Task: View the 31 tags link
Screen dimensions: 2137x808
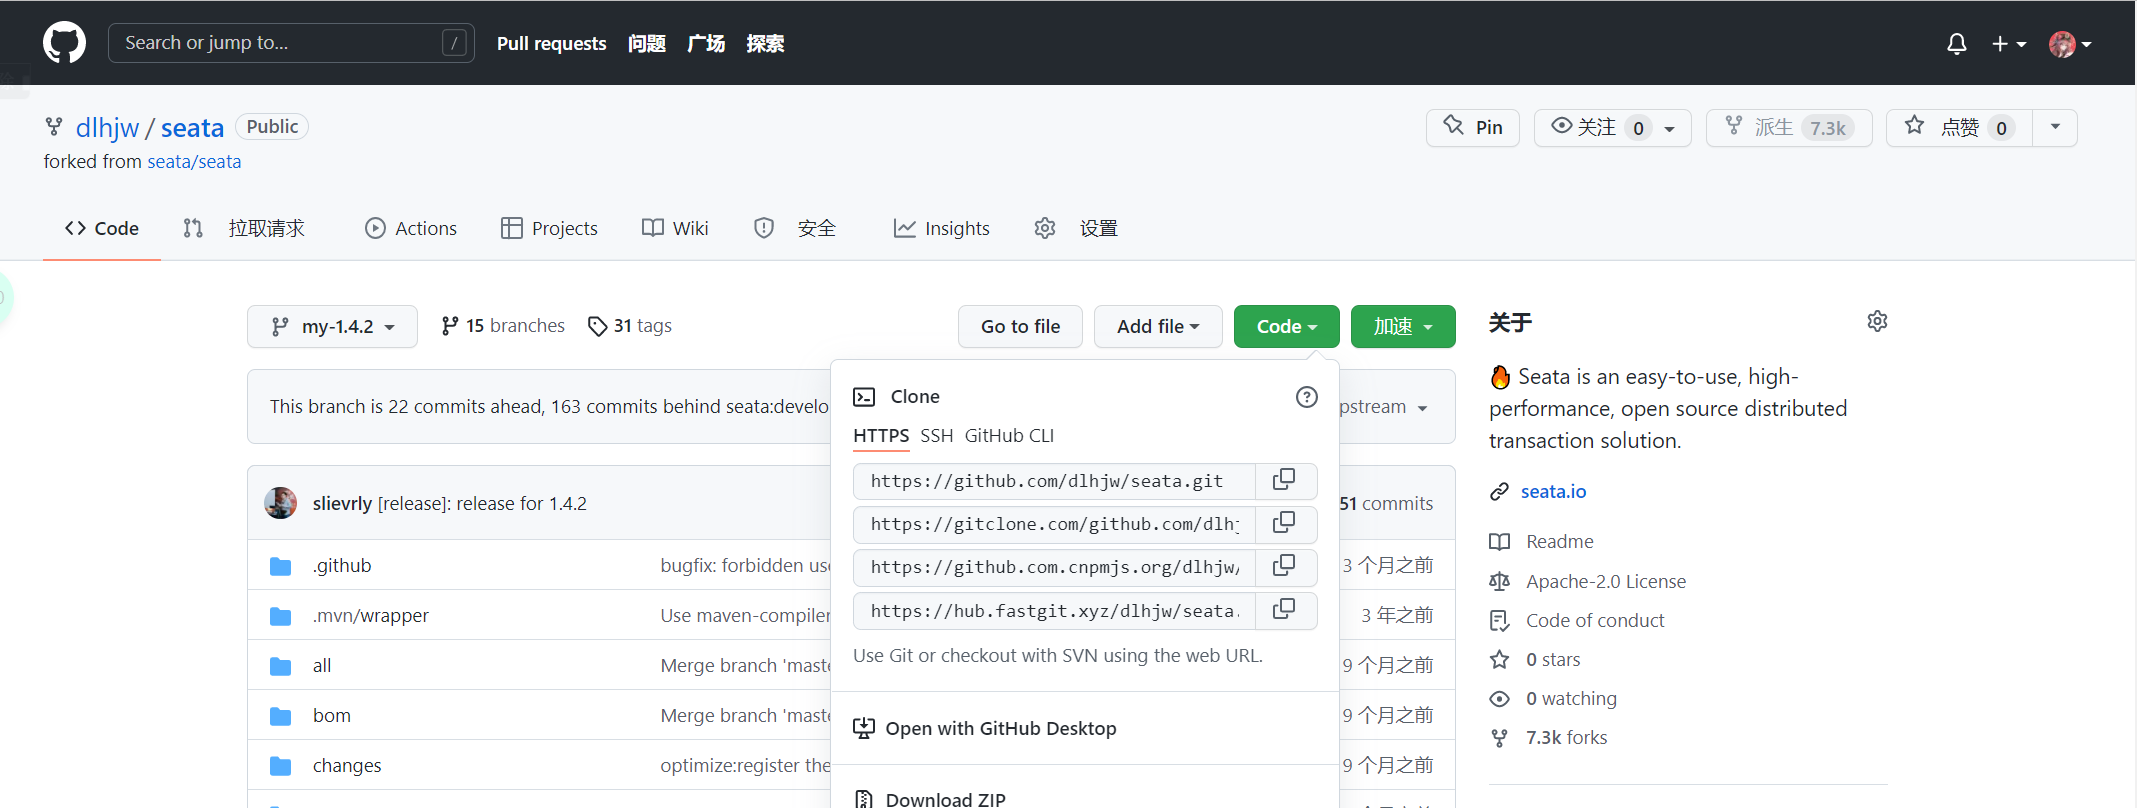Action: [630, 326]
